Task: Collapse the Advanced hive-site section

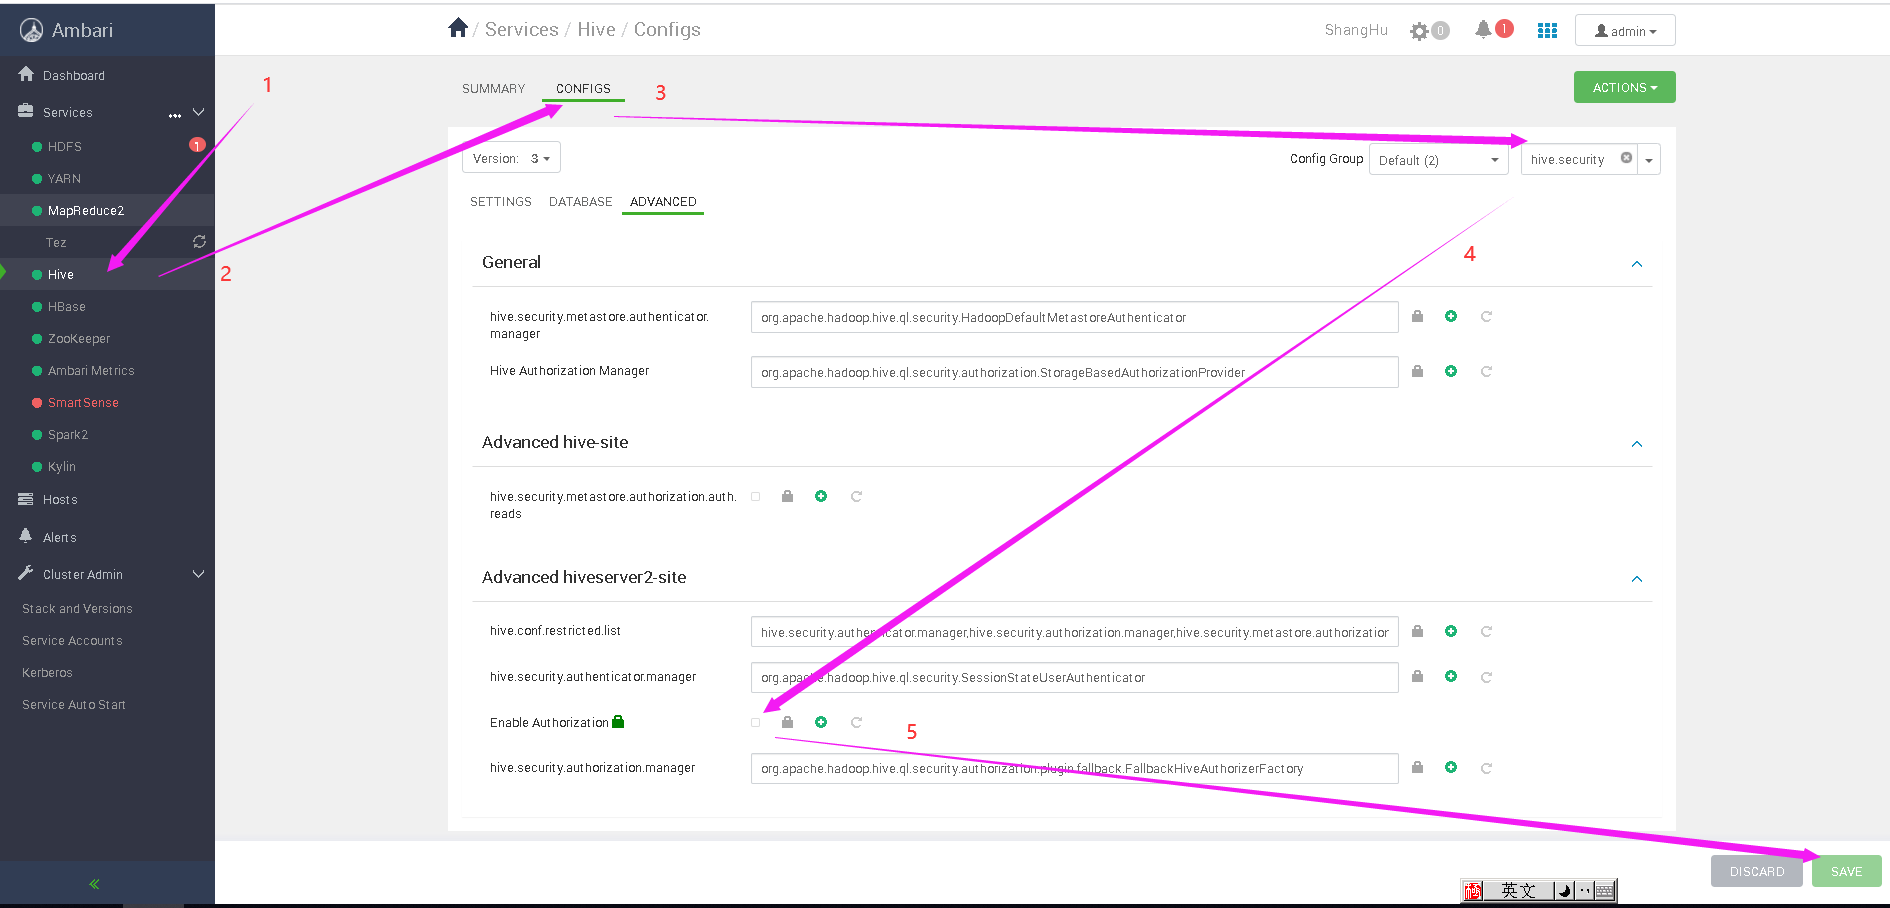Action: click(x=1637, y=444)
